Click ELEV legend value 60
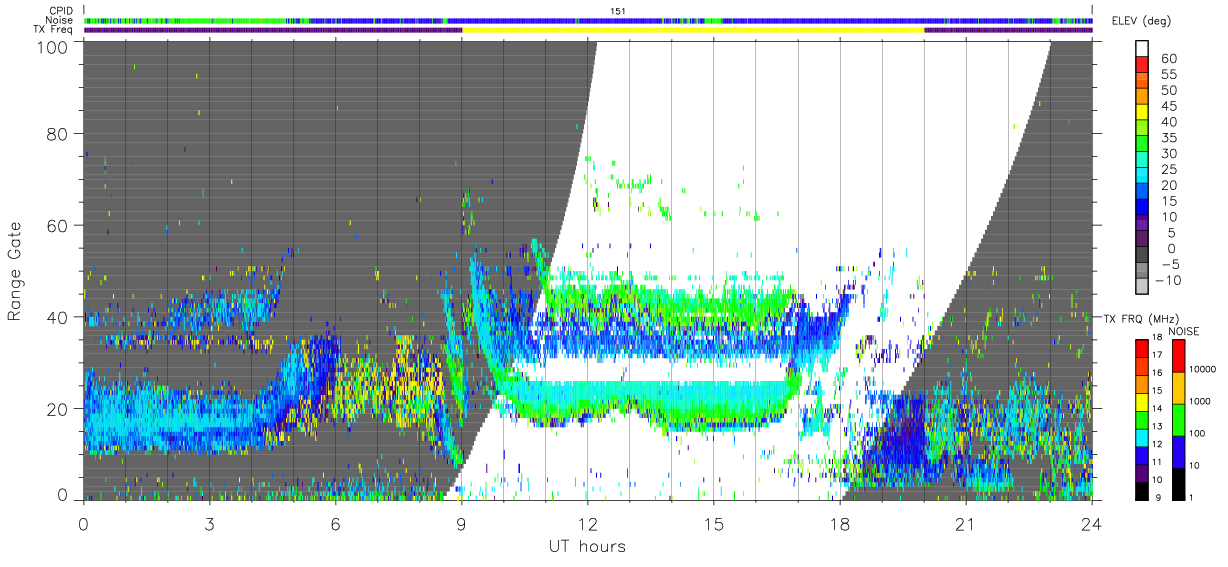Image resolution: width=1228 pixels, height=567 pixels. 1168,58
